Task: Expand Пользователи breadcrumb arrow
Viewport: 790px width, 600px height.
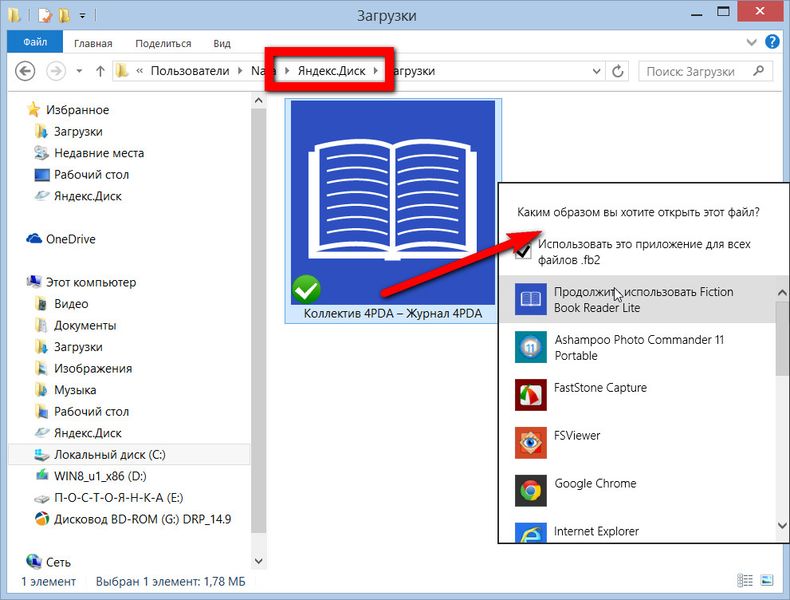Action: click(240, 71)
